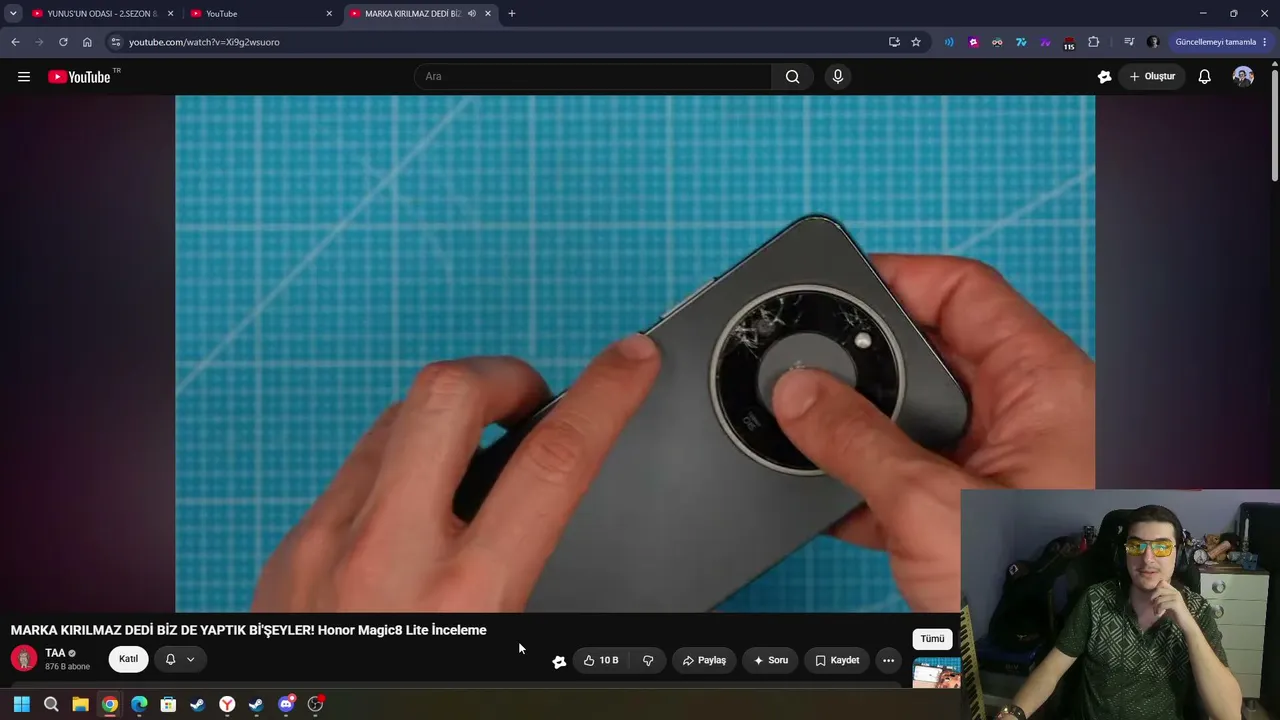Click the magnifier search button
1280x720 pixels.
point(792,77)
